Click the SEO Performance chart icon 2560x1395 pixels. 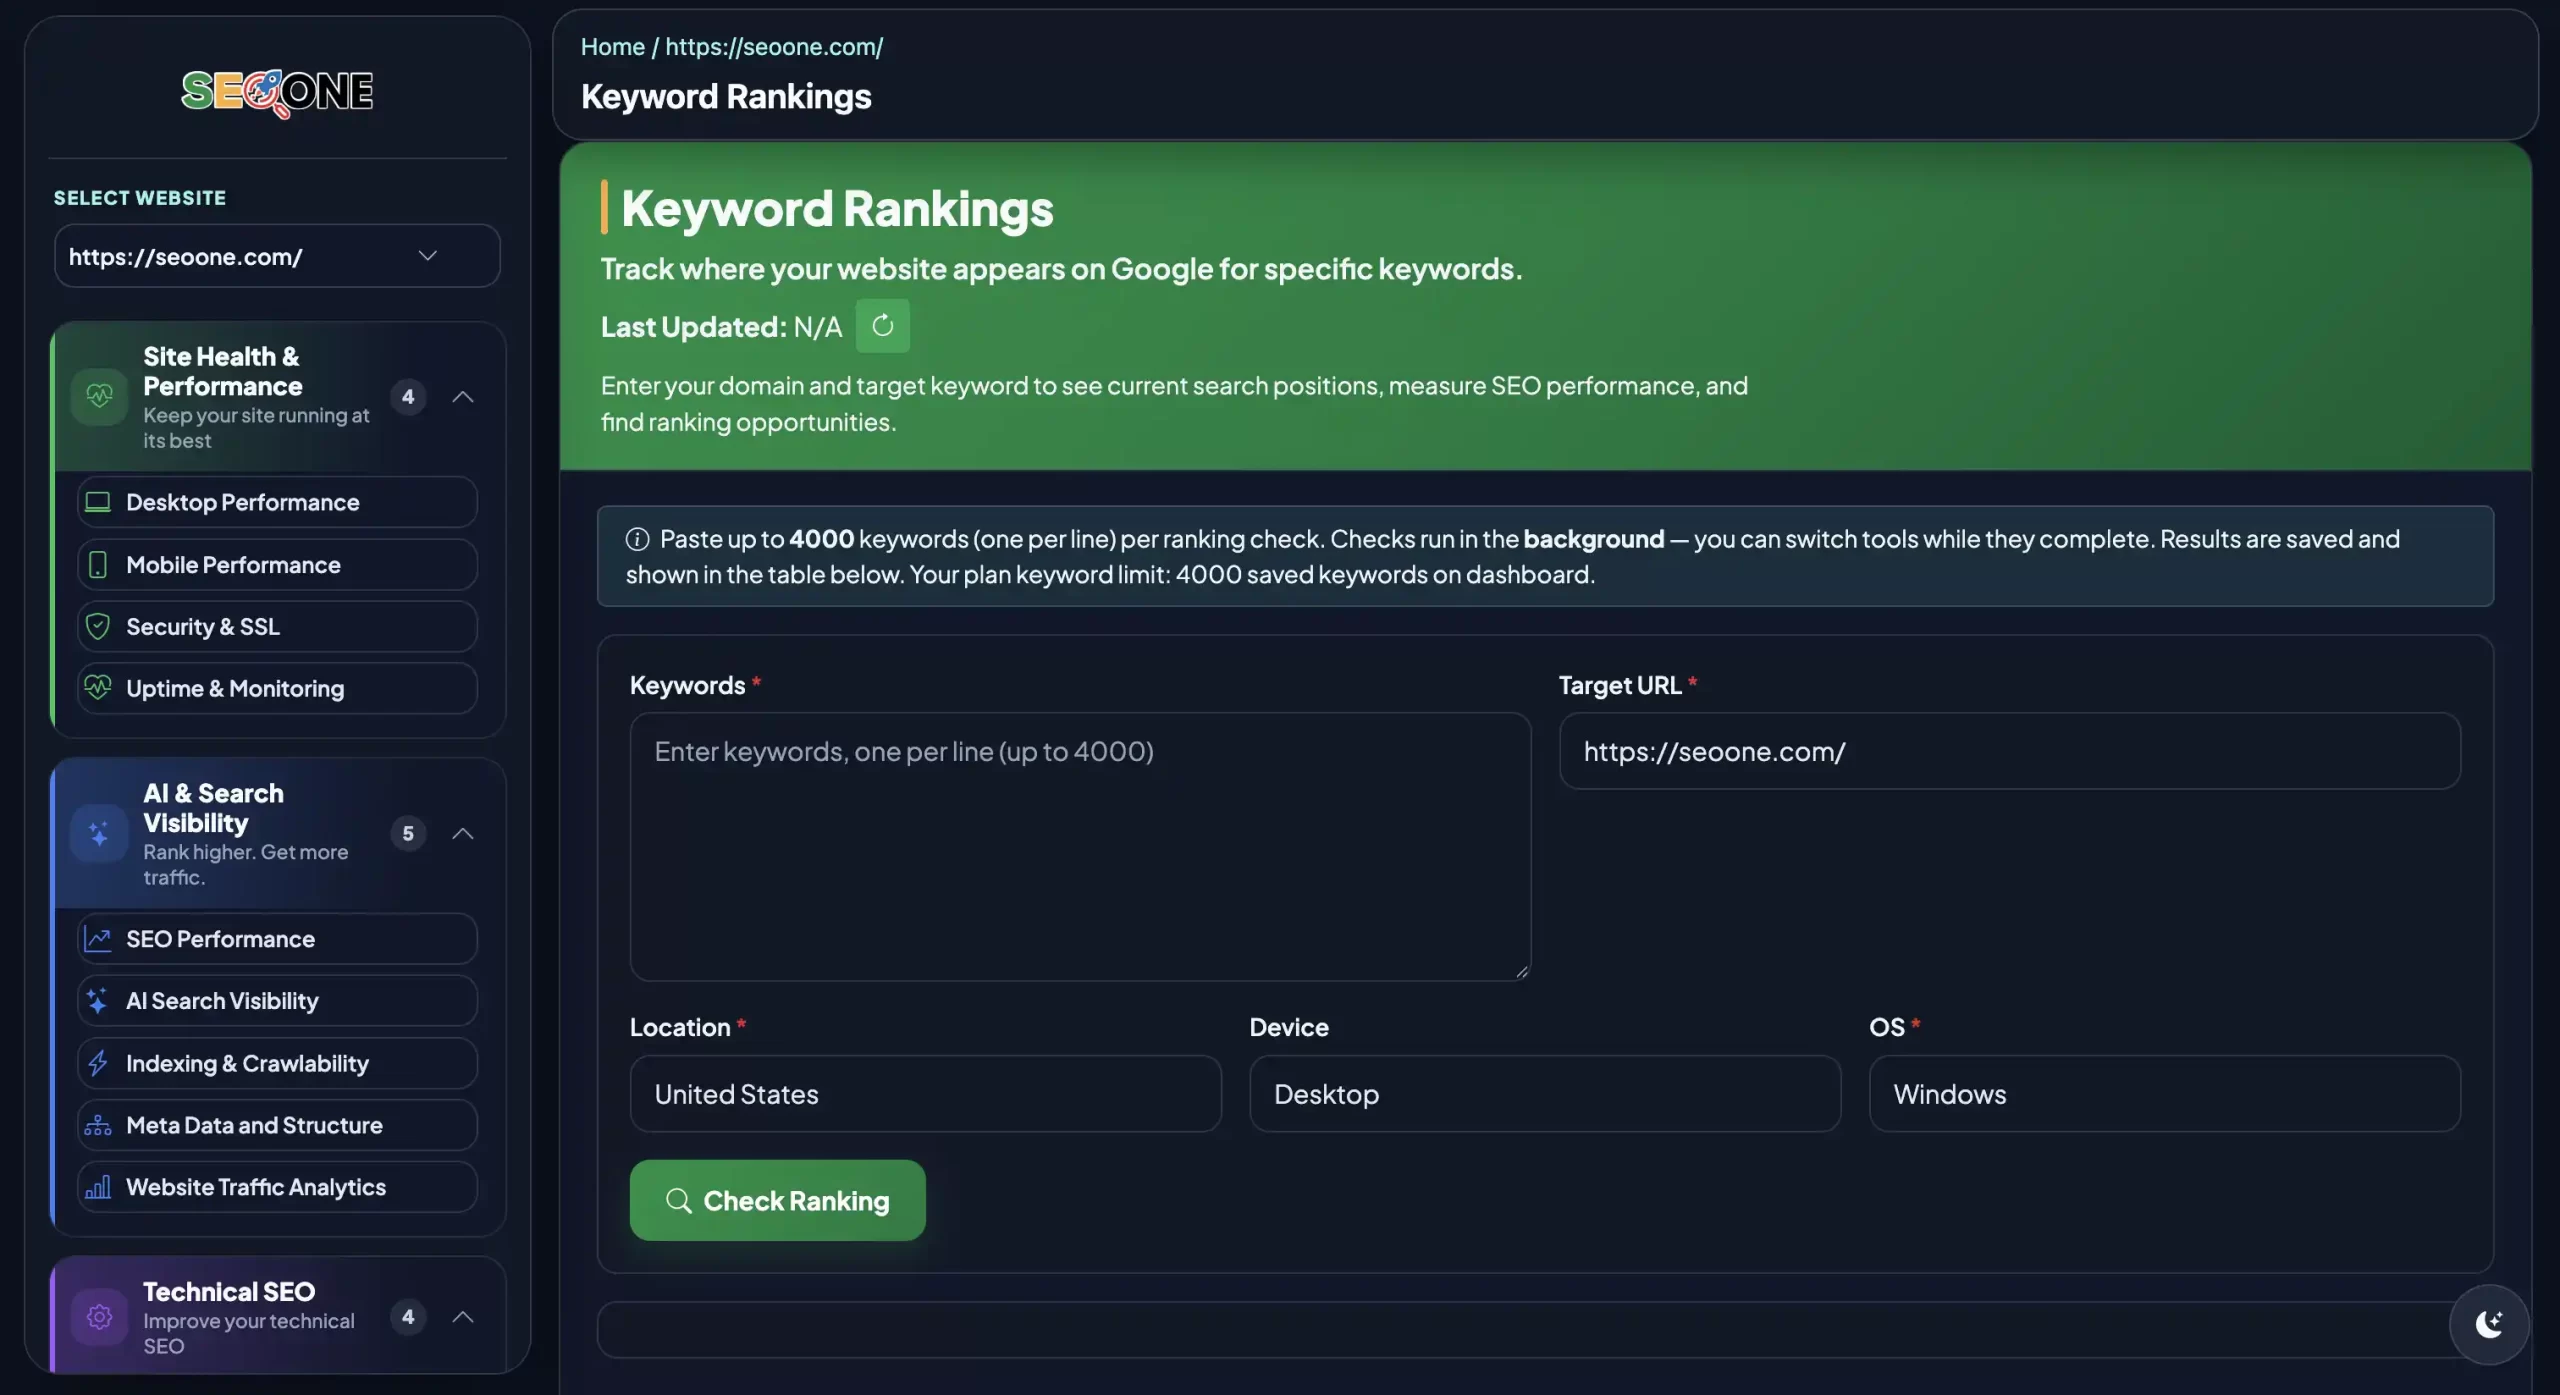[x=98, y=939]
